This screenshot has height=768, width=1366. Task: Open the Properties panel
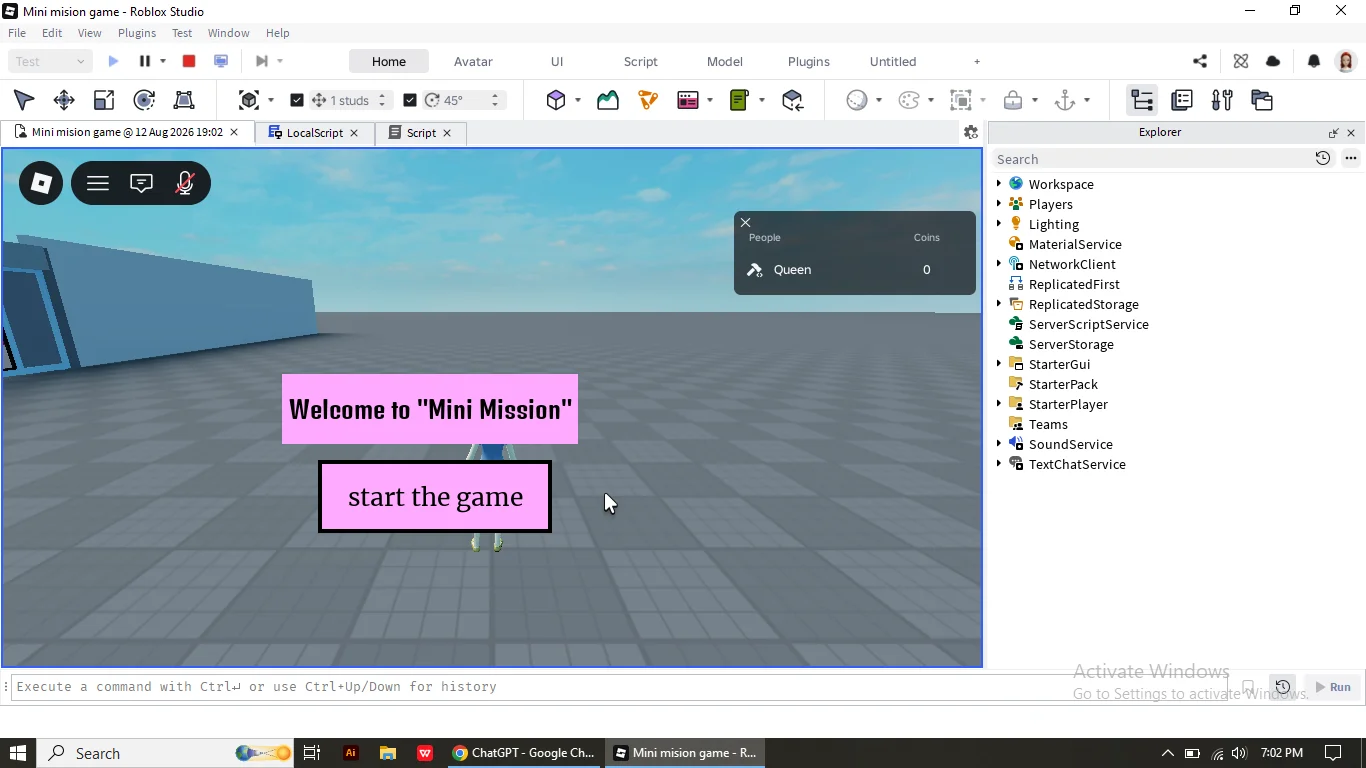(1182, 100)
